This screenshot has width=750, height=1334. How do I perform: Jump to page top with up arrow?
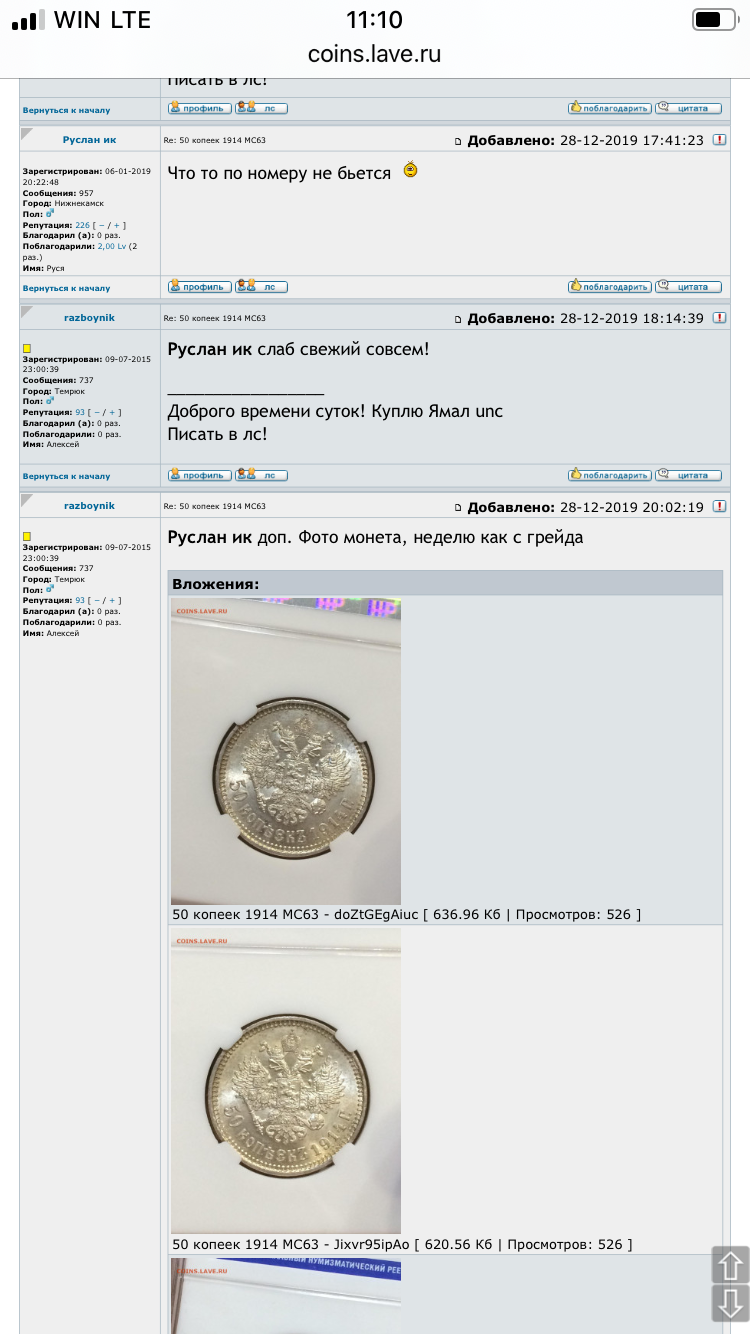tap(730, 1265)
